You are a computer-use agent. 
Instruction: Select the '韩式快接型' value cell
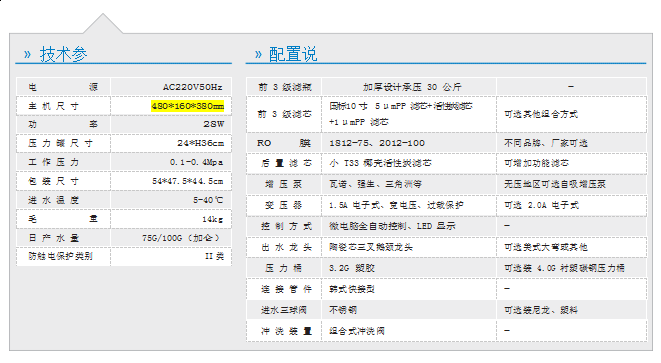(352, 289)
